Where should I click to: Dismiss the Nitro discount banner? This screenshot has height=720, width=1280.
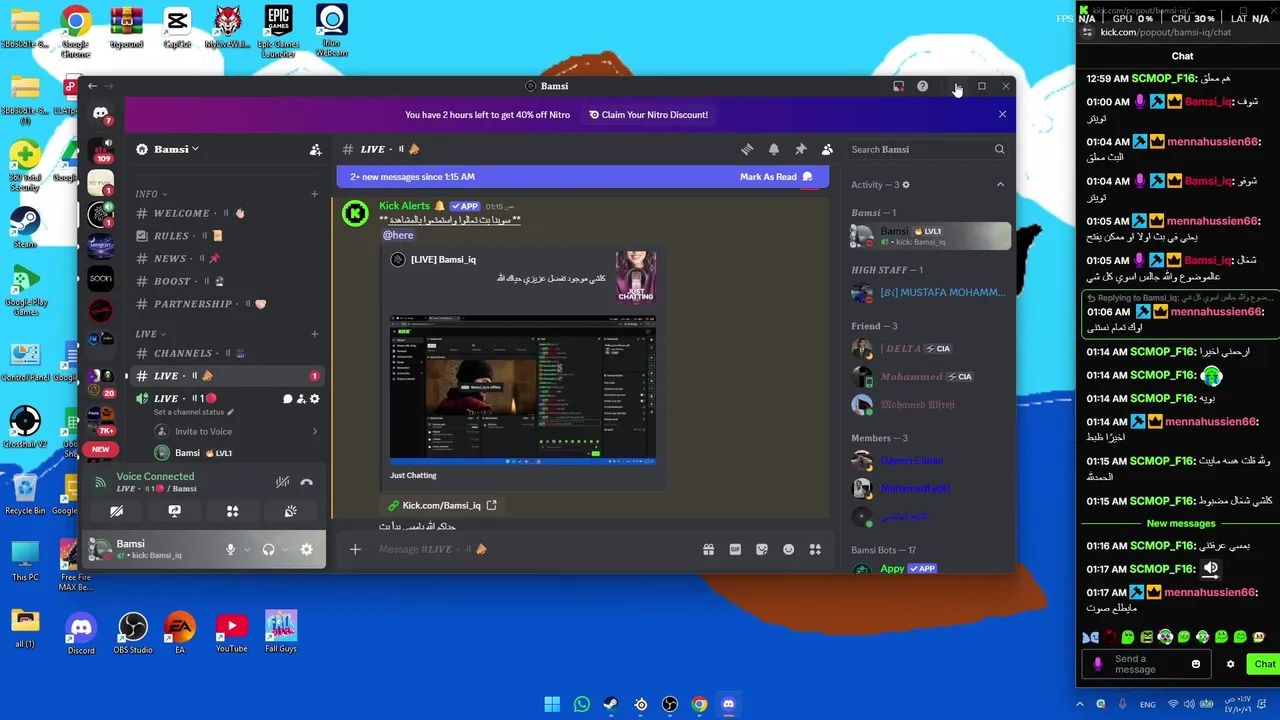pyautogui.click(x=1002, y=114)
